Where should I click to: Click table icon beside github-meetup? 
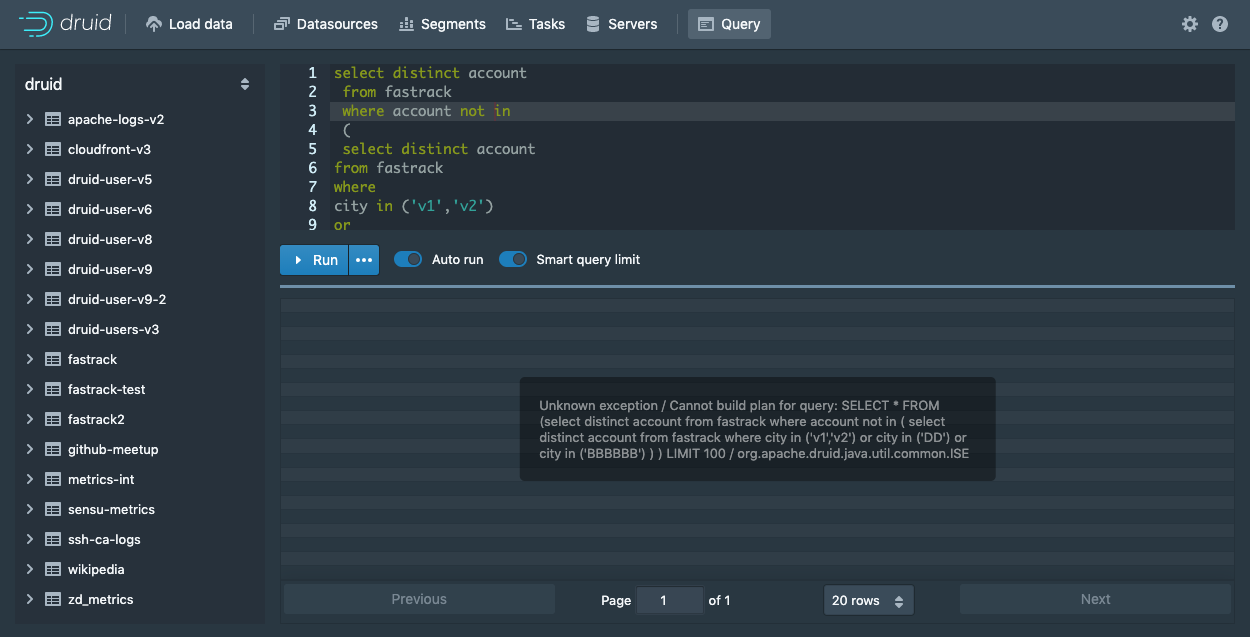(53, 449)
